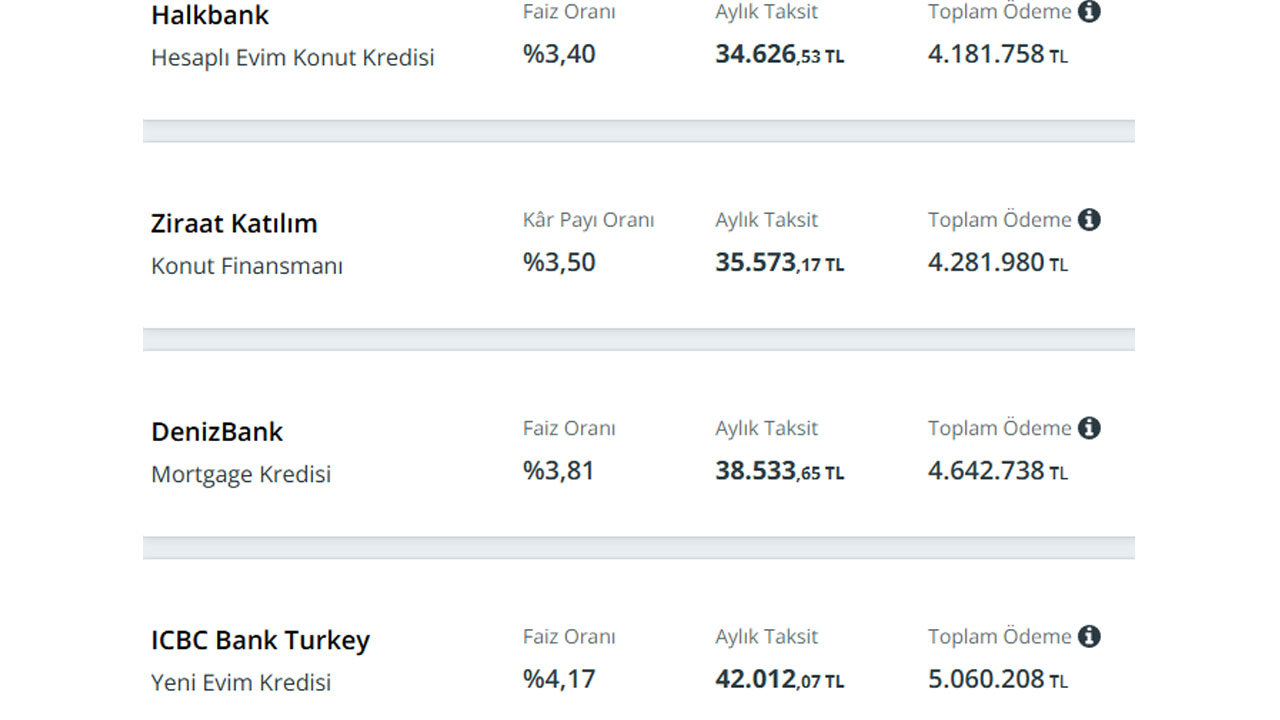Select ICBC interest rate %4,17
This screenshot has width=1280, height=720.
(x=559, y=679)
